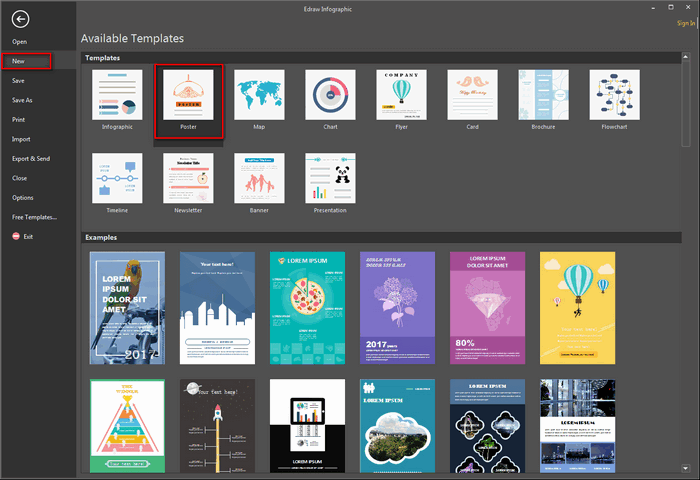700x480 pixels.
Task: Open the purple flower 2017 example
Action: coord(397,308)
